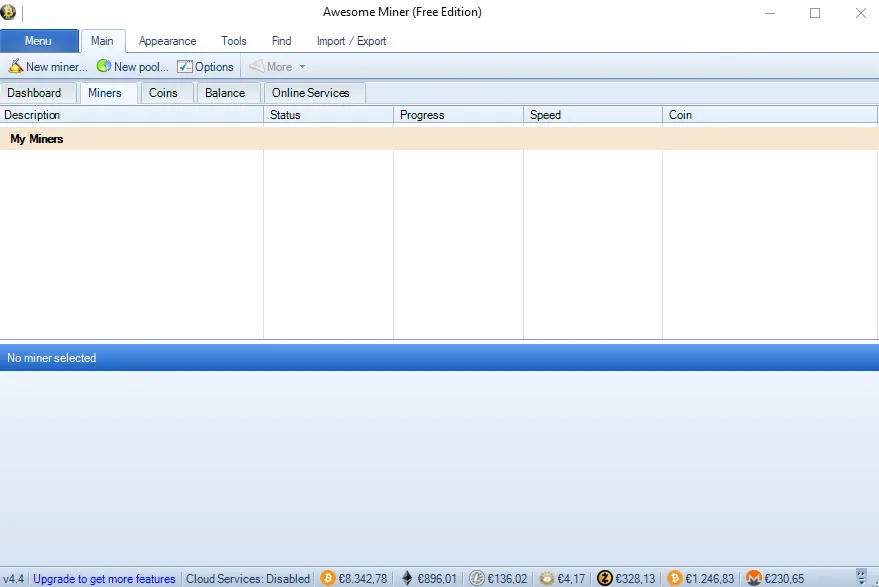
Task: Close the Awesome Miner window
Action: pos(861,12)
